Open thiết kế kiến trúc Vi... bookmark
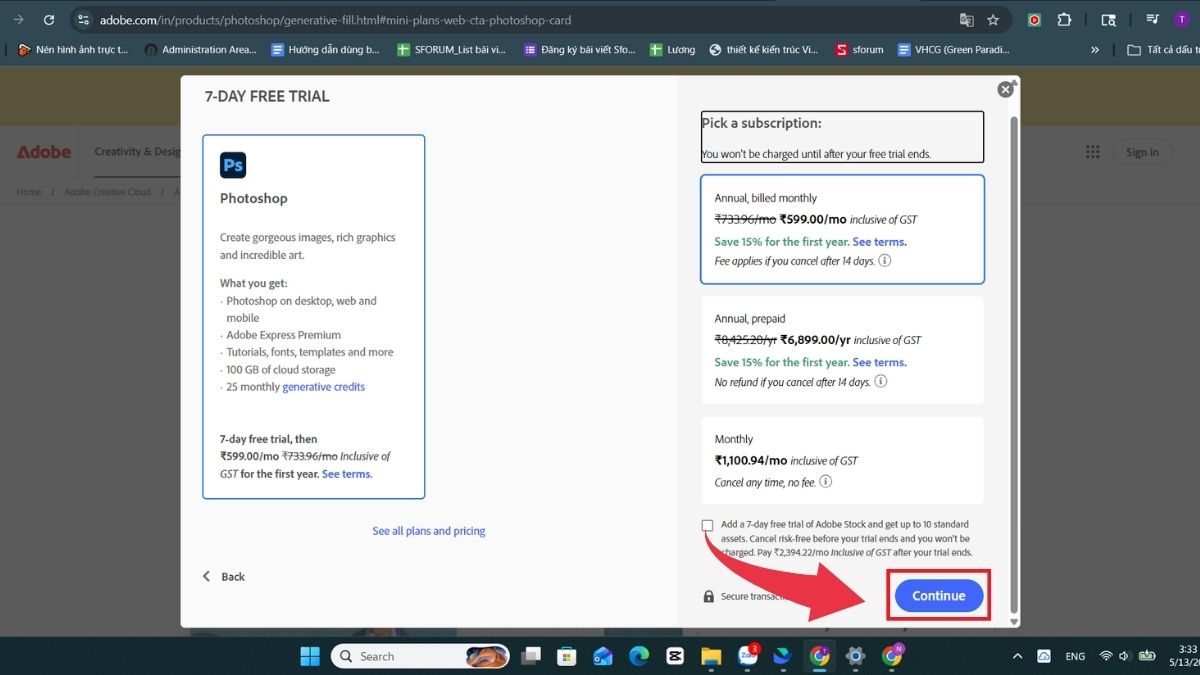Image resolution: width=1200 pixels, height=675 pixels. coord(764,49)
